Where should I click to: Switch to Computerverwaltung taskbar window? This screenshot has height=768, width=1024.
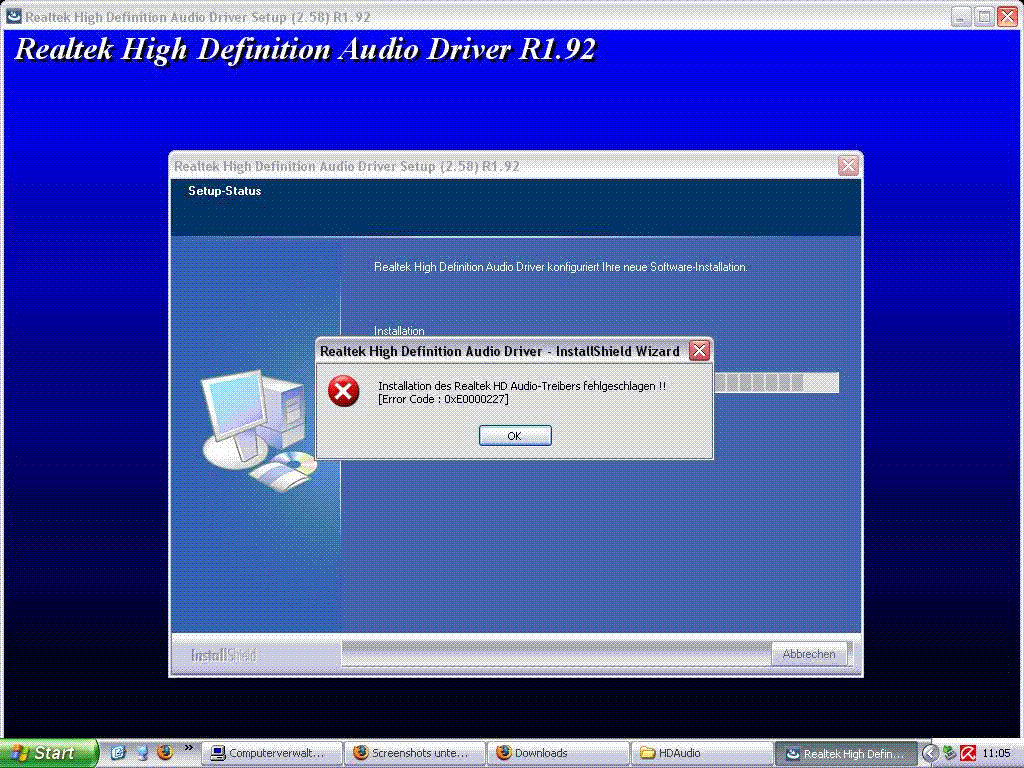pos(272,753)
